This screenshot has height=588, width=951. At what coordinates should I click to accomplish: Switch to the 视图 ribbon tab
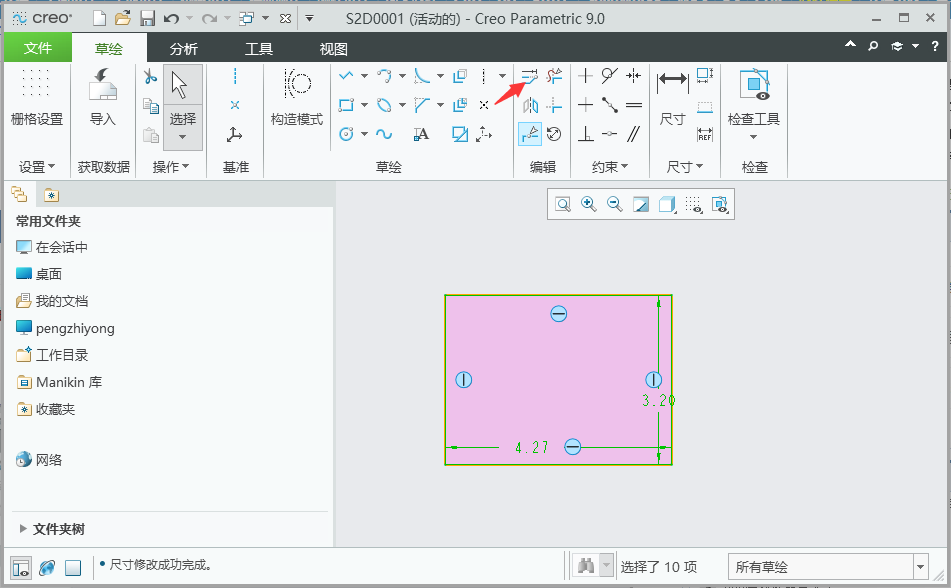pyautogui.click(x=334, y=49)
